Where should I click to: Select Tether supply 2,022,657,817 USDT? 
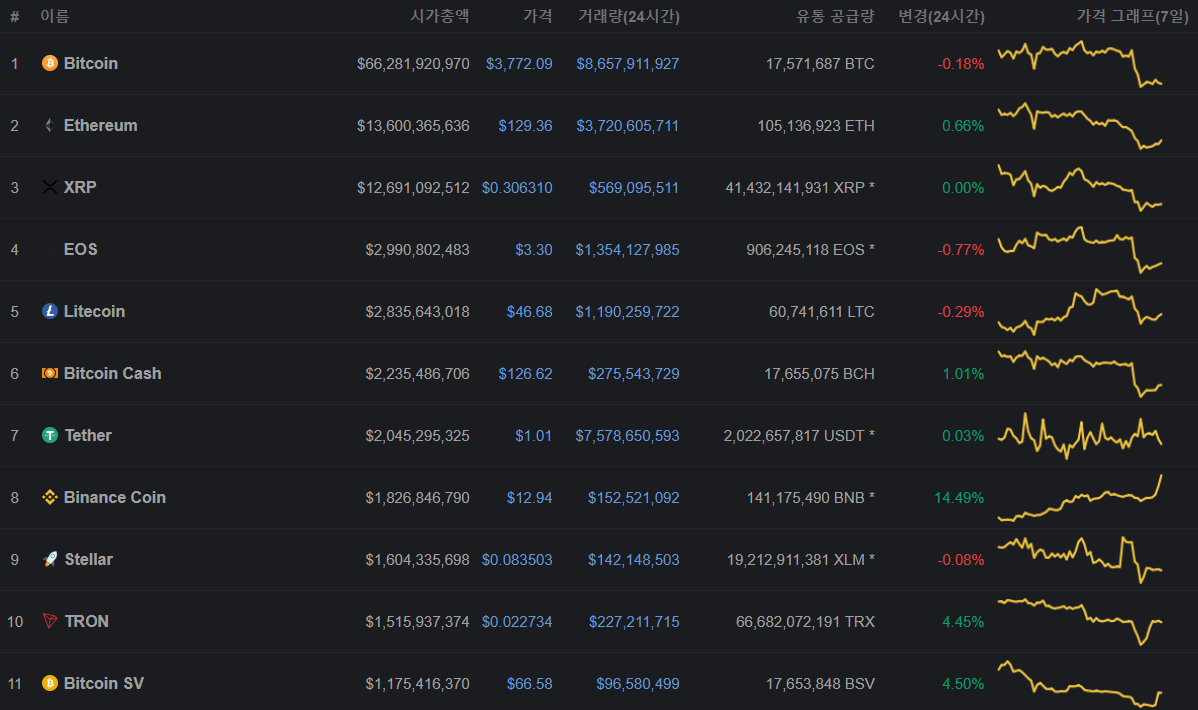point(799,436)
